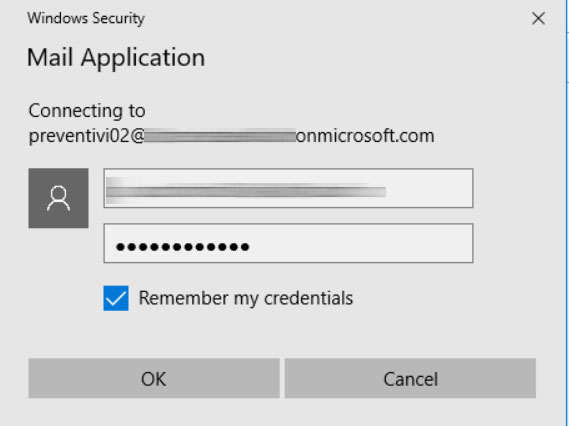Focus the blurred username input field

pyautogui.click(x=288, y=188)
